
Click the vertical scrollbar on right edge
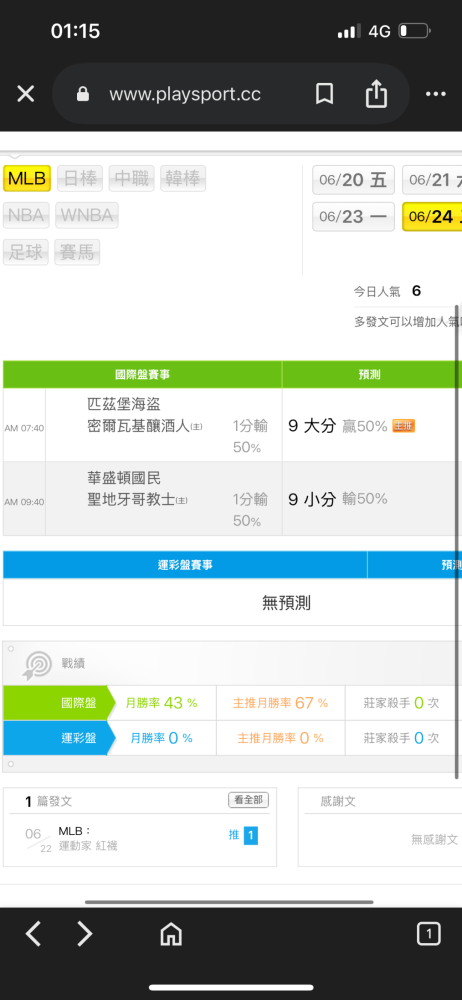pyautogui.click(x=457, y=542)
